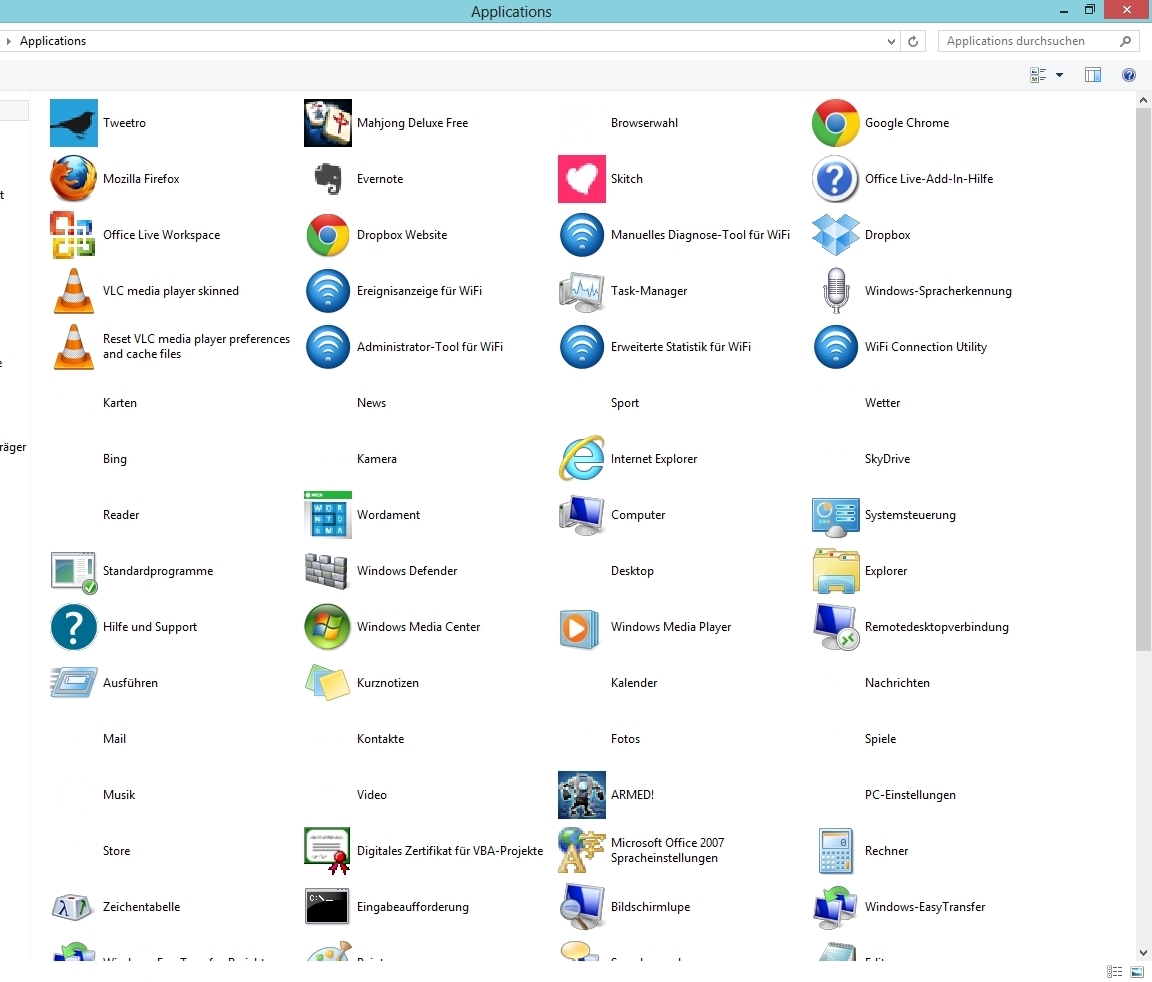Select the Kalender app label
The height and width of the screenshot is (982, 1152).
click(x=634, y=683)
